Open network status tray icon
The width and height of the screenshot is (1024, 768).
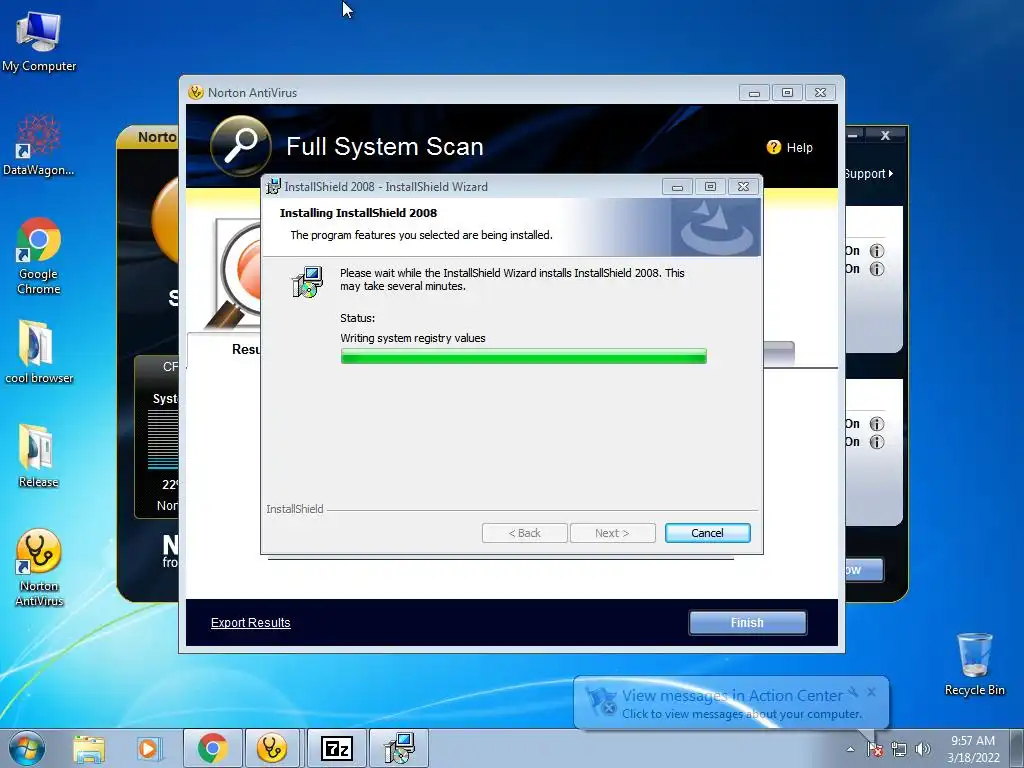pos(899,749)
